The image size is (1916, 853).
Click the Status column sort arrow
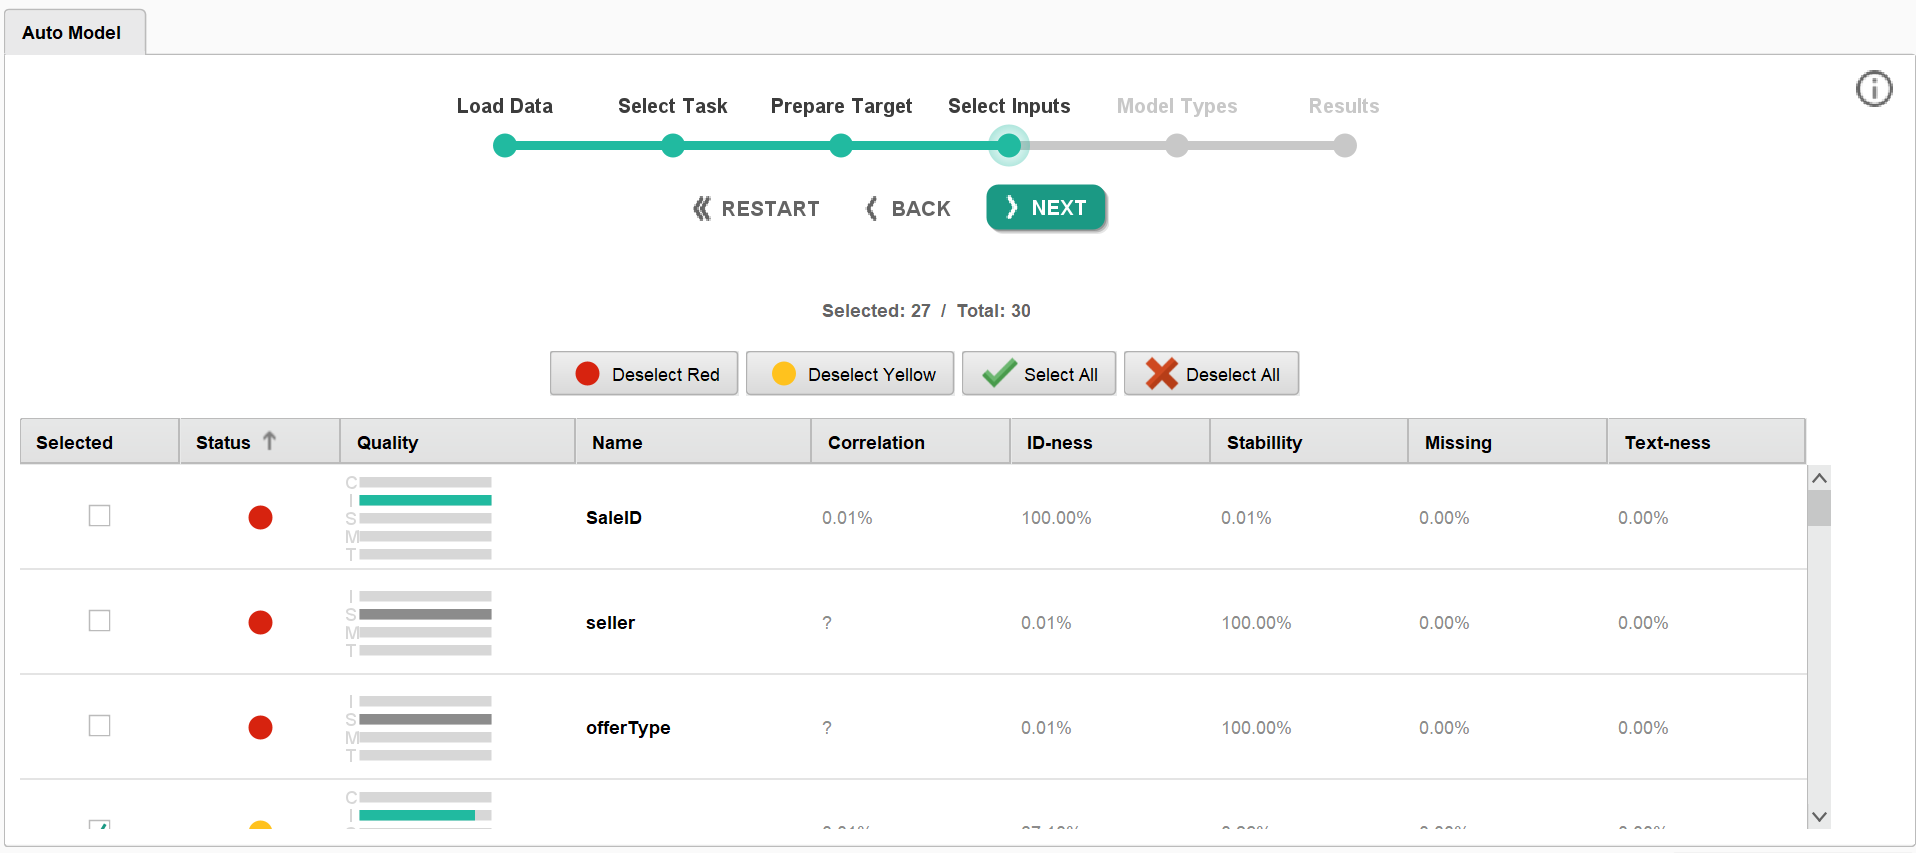tap(269, 441)
